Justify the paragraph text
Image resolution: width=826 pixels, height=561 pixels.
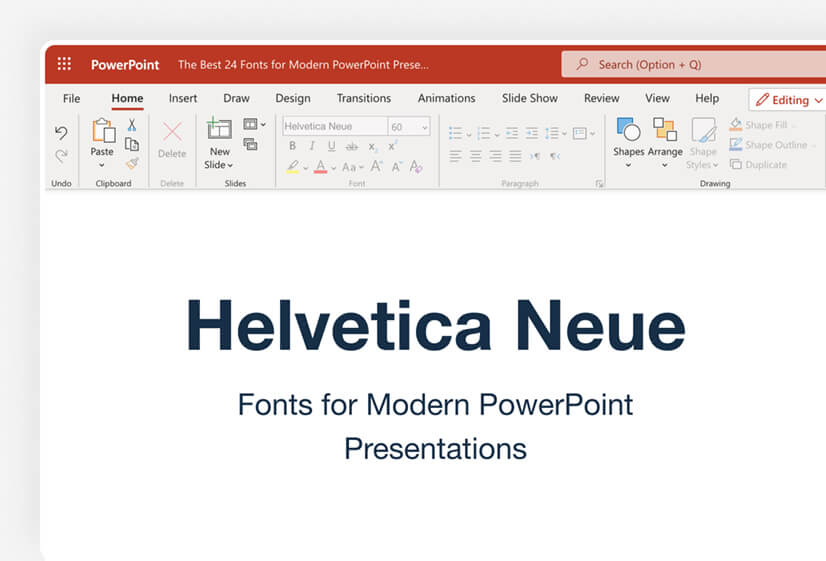[x=515, y=156]
